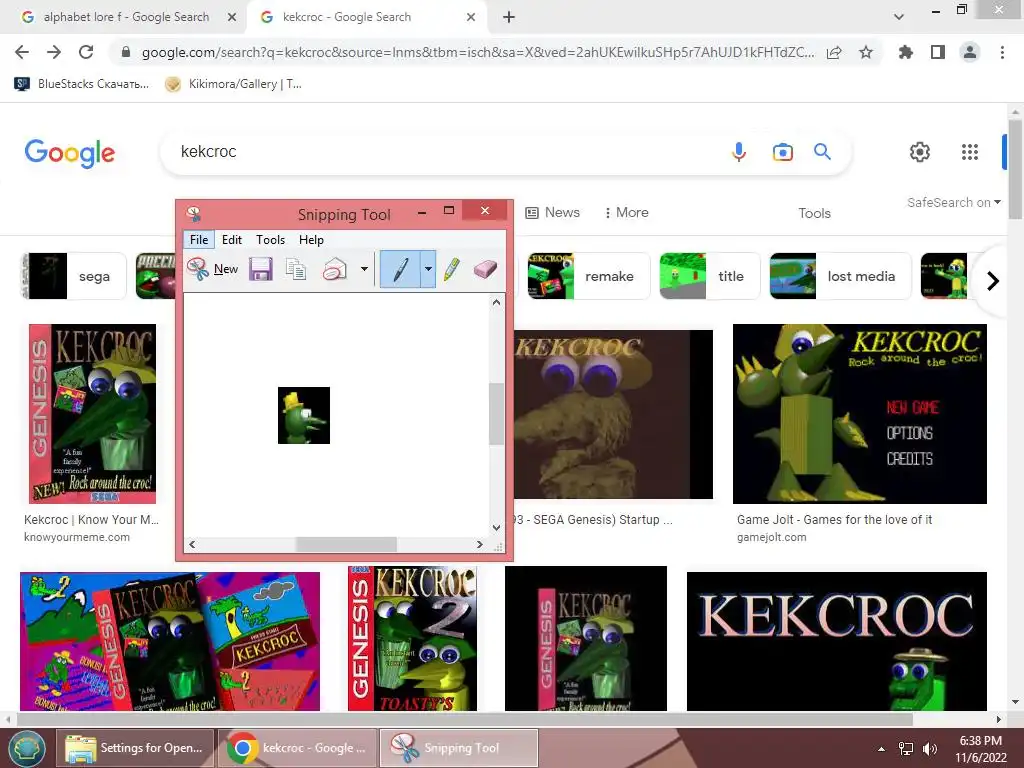Image resolution: width=1024 pixels, height=768 pixels.
Task: Expand Pen options dropdown arrow
Action: (428, 269)
